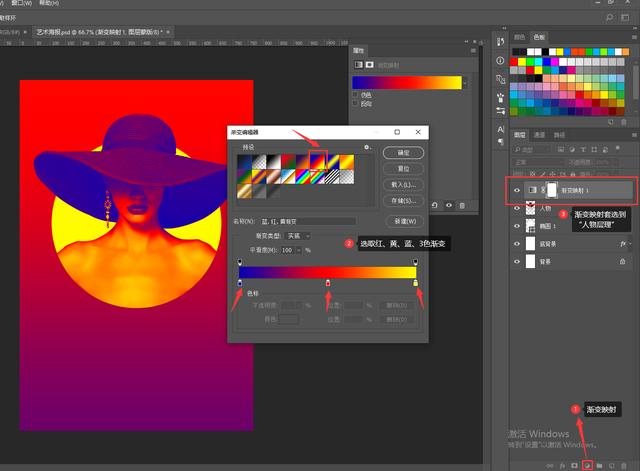This screenshot has width=640, height=471.
Task: Switch to the Paths tab
Action: point(559,135)
